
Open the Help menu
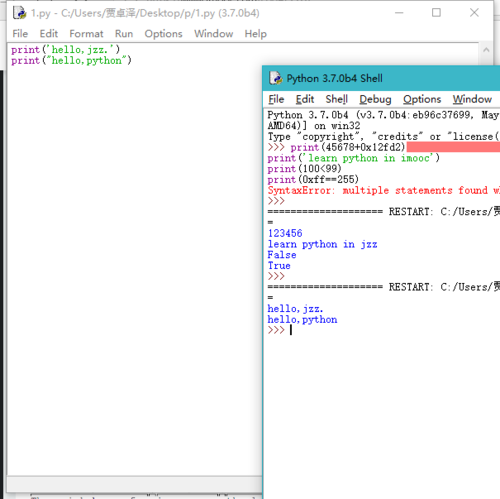coord(256,34)
